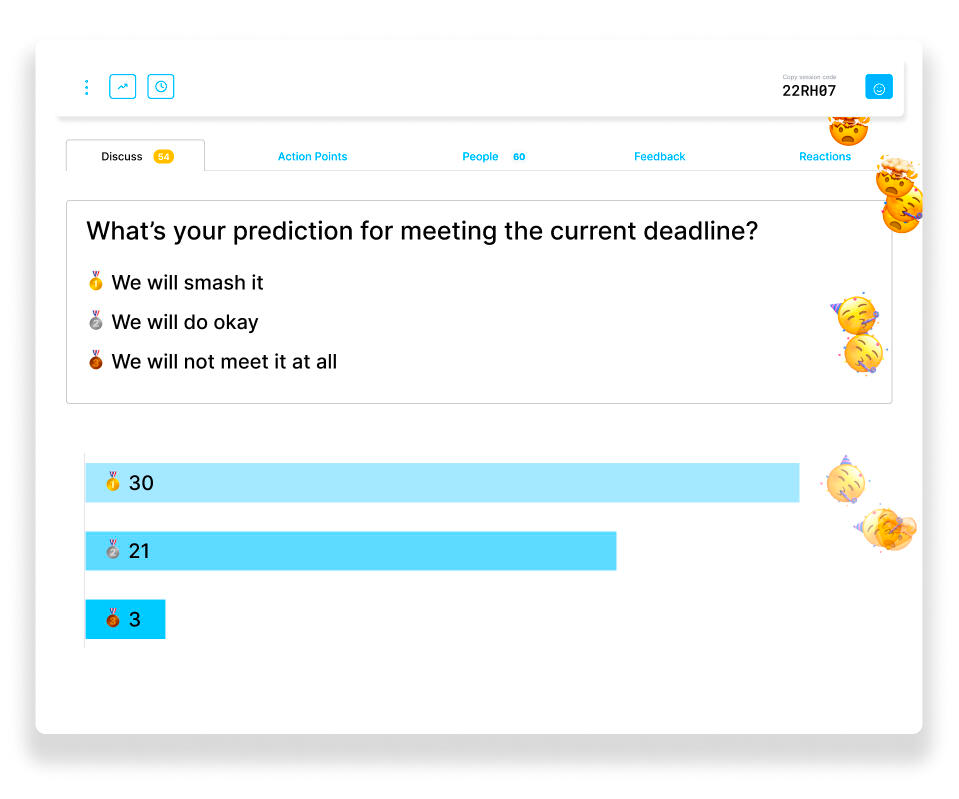This screenshot has height=799, width=959.
Task: Copy the session code 22RH07
Action: click(808, 91)
